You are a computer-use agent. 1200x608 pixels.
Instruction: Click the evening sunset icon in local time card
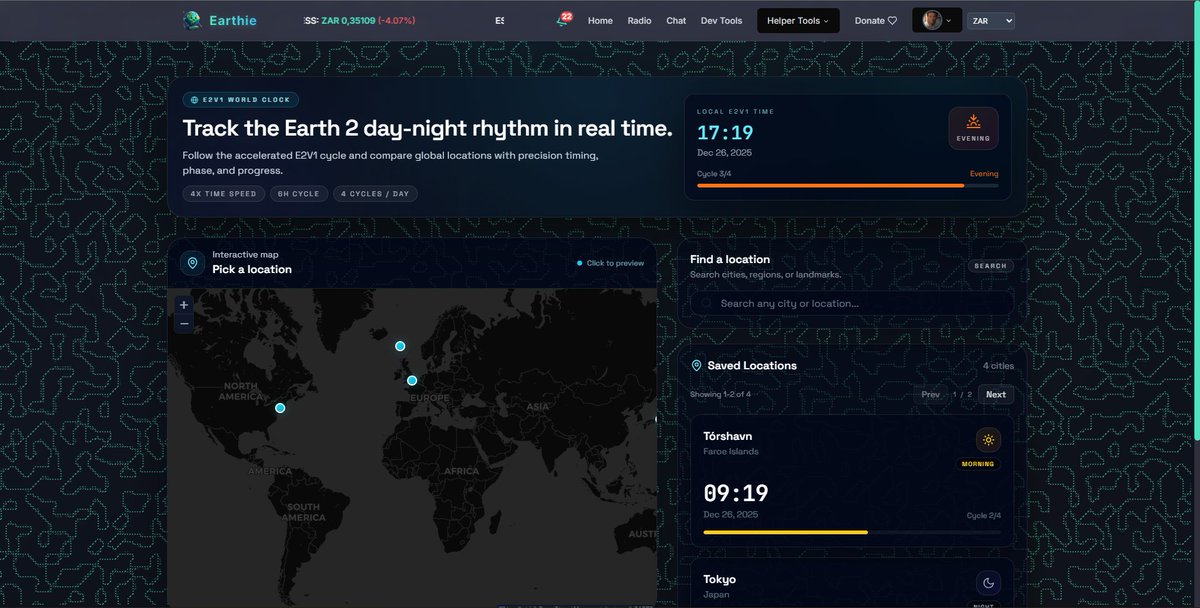973,121
